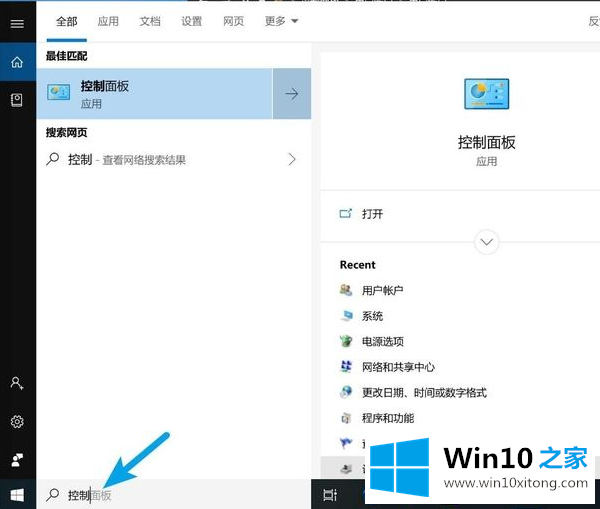Open 网络和共享中心 from Recent
600x509 pixels.
[398, 367]
